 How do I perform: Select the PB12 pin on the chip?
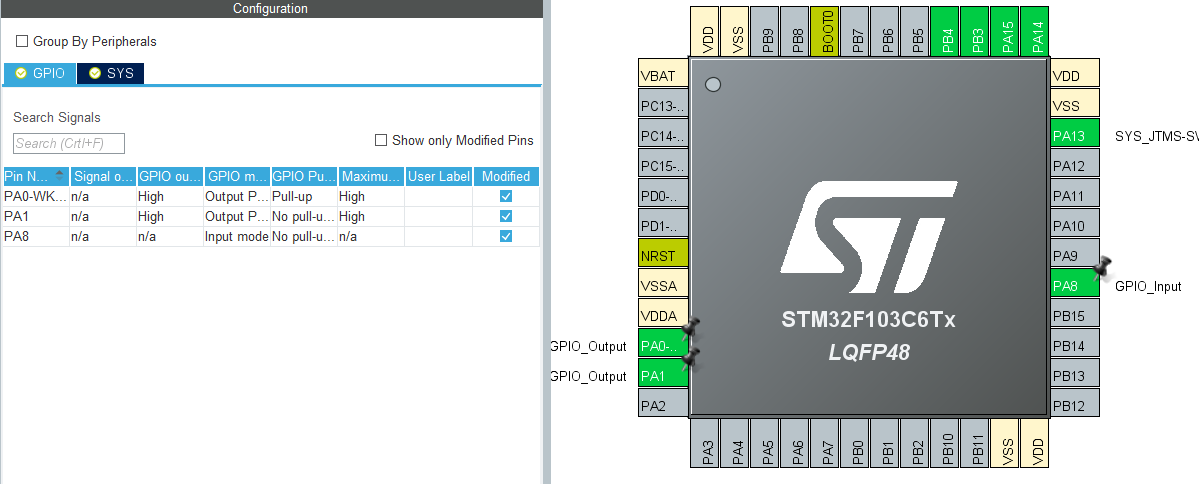tap(1075, 405)
